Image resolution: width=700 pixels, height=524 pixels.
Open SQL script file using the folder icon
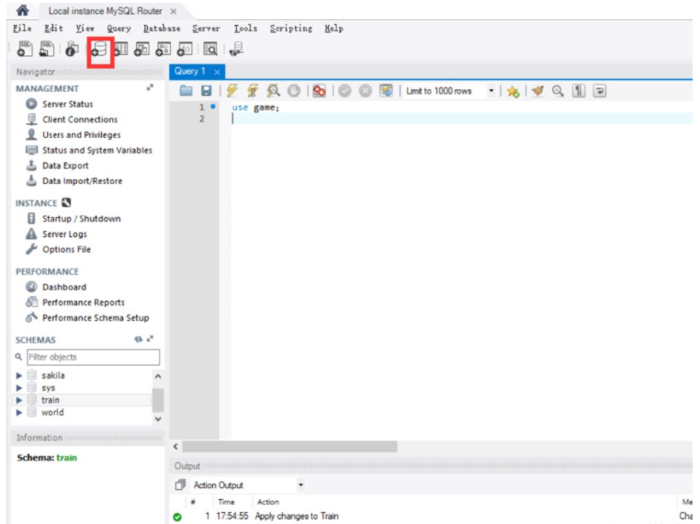click(186, 91)
